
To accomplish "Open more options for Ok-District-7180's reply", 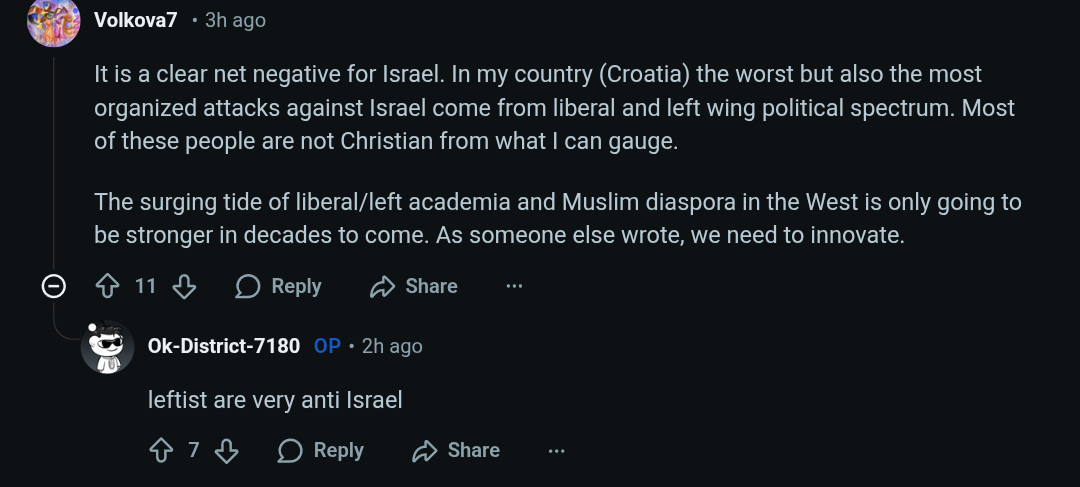I will click(x=557, y=451).
